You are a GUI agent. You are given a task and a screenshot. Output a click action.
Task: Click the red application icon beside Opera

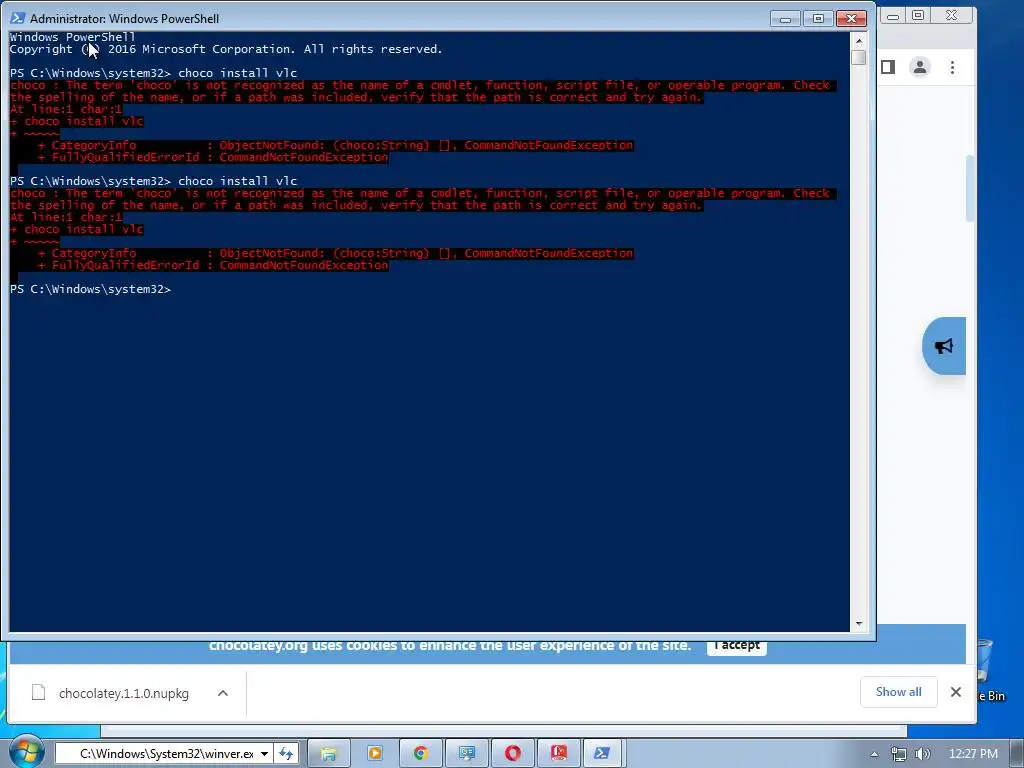[x=558, y=754]
